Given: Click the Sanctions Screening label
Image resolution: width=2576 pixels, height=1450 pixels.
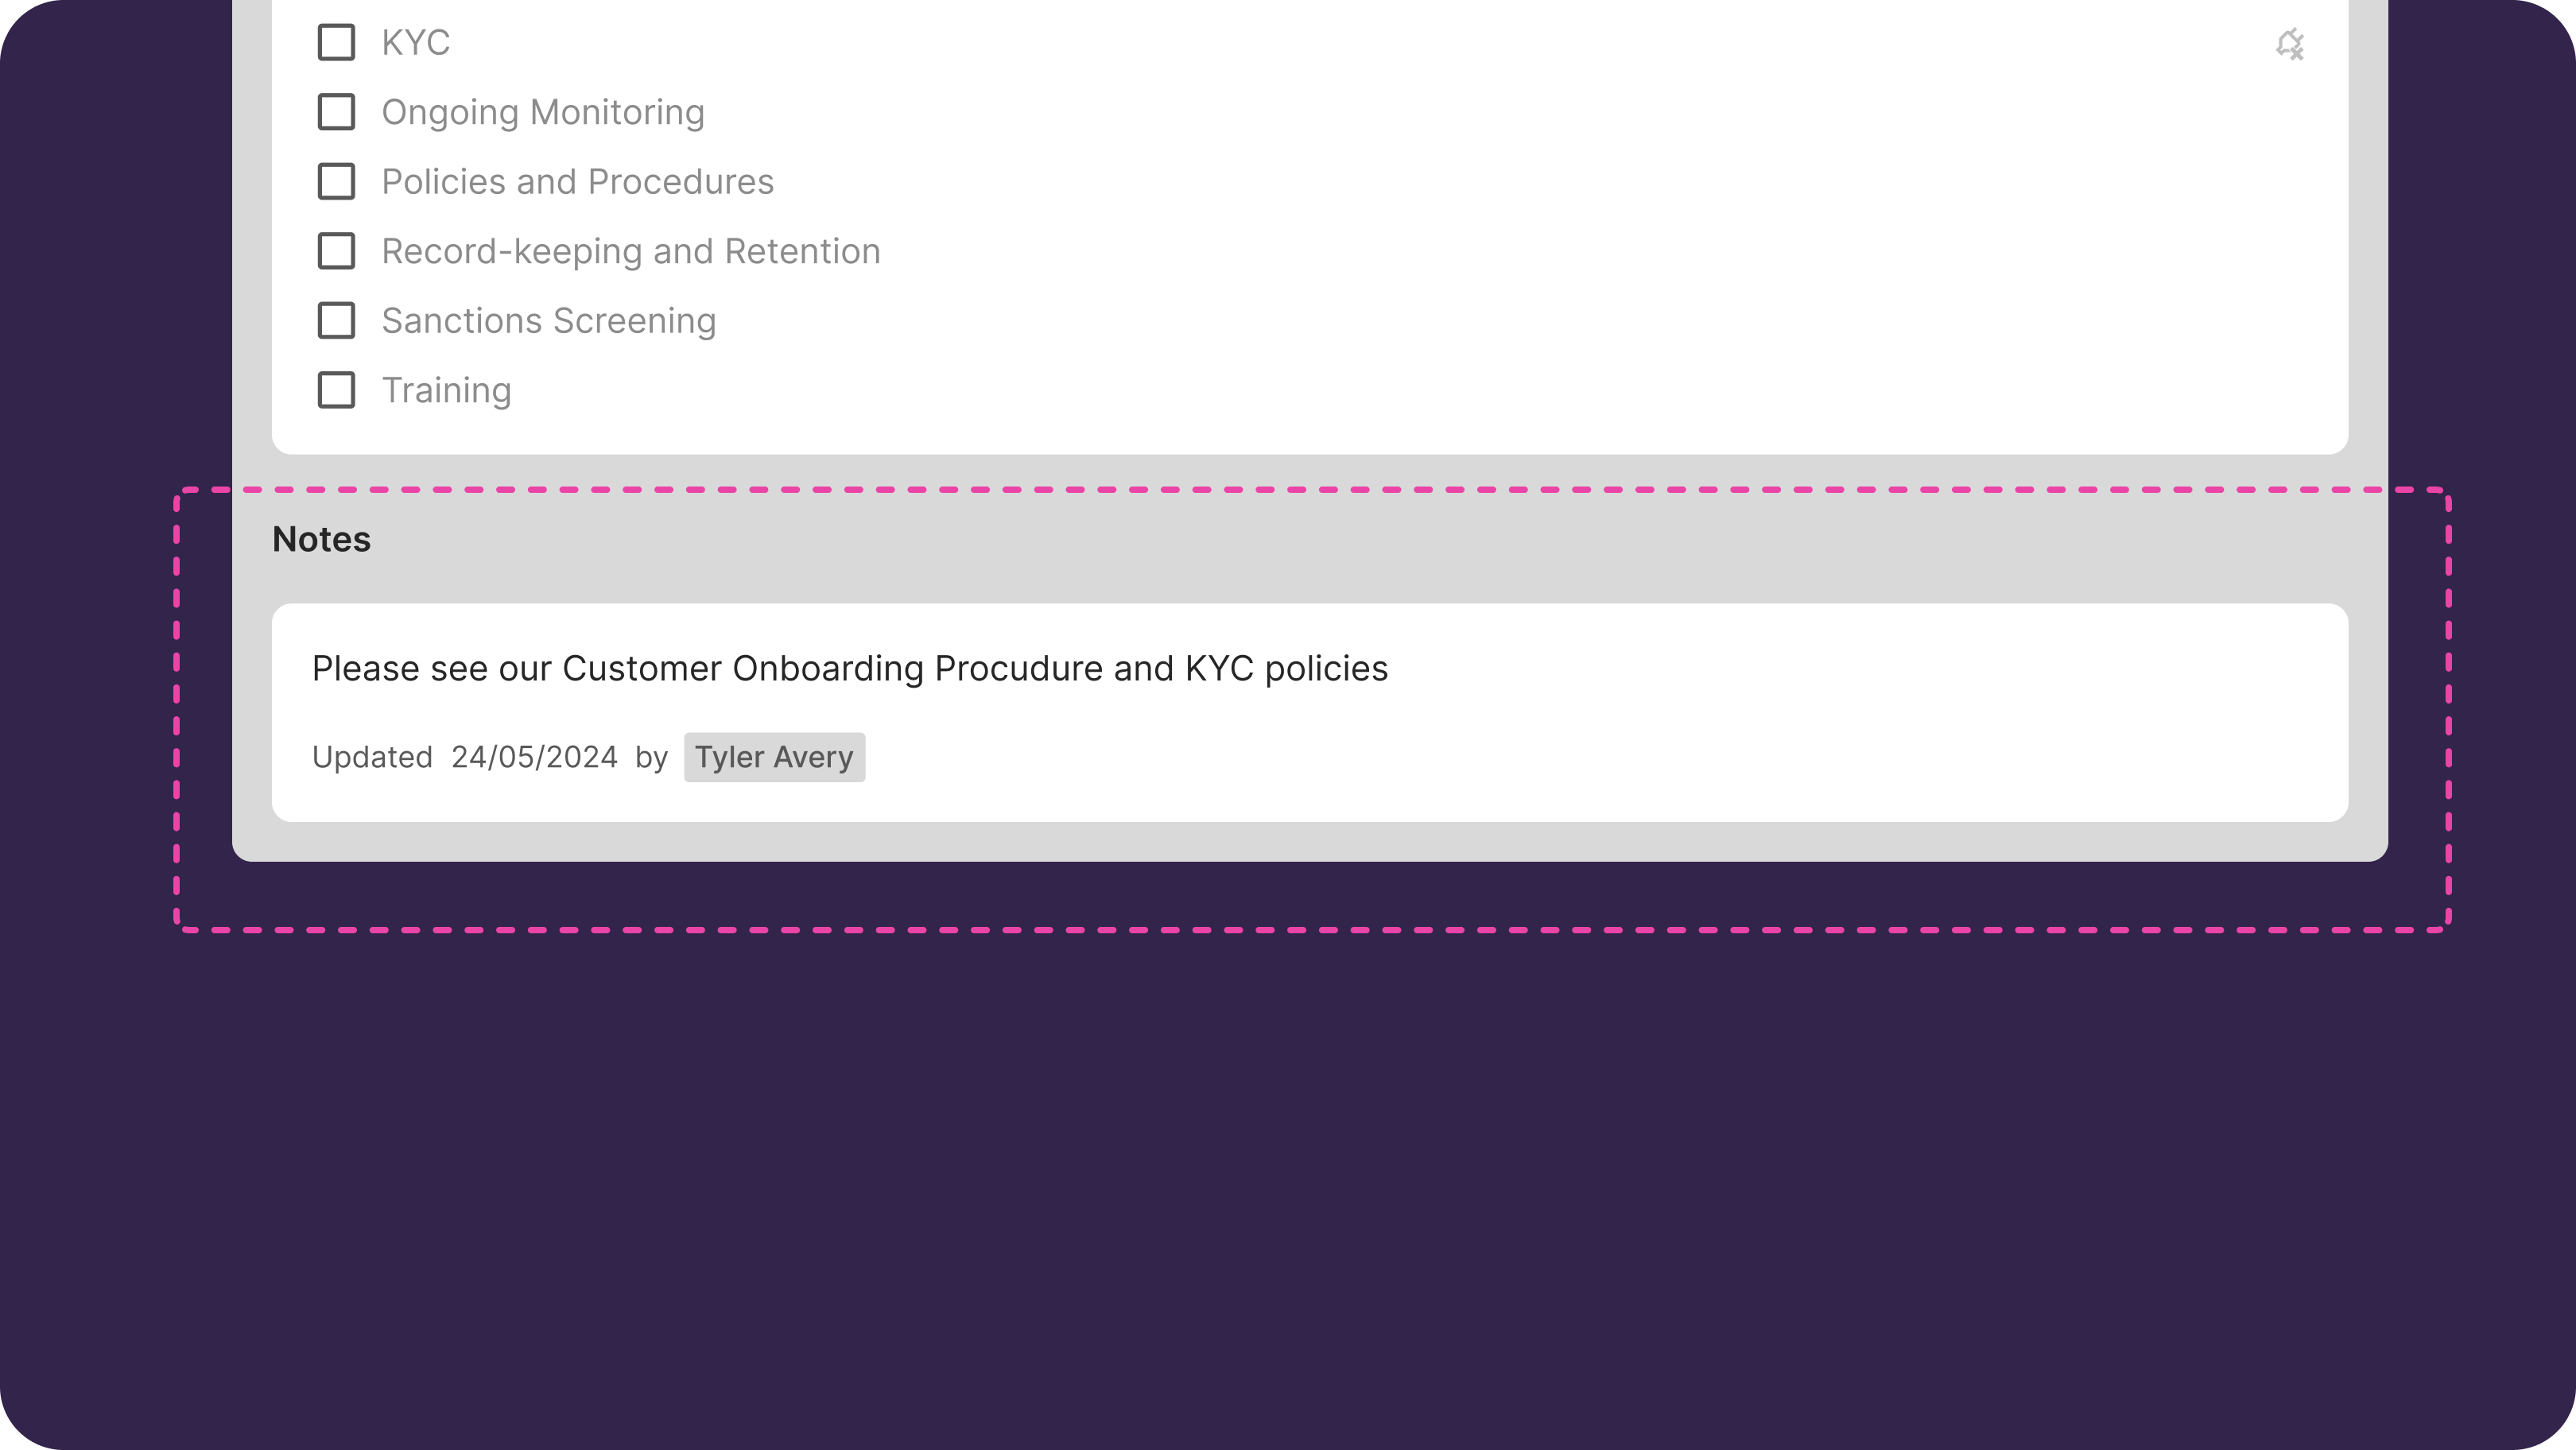Looking at the screenshot, I should click(x=549, y=321).
